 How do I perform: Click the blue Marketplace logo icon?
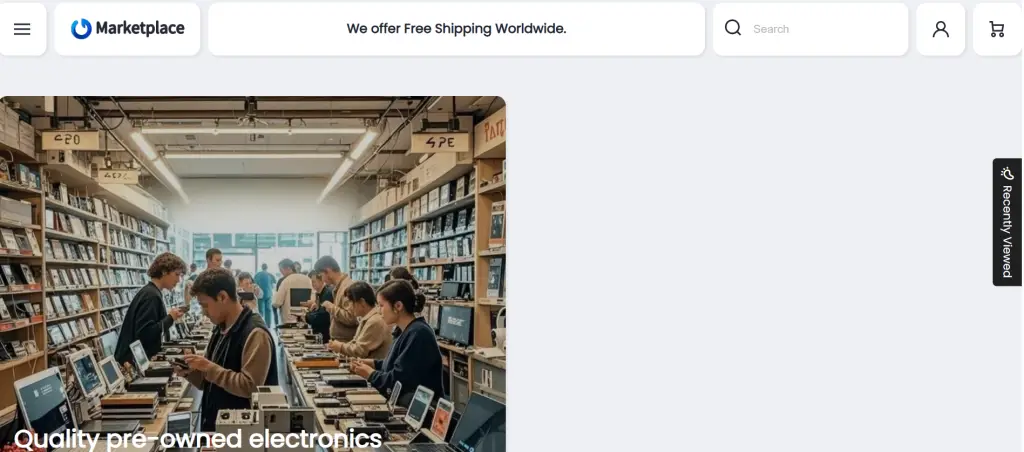tap(82, 29)
